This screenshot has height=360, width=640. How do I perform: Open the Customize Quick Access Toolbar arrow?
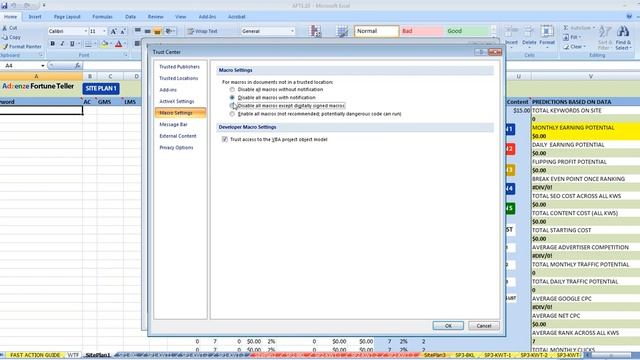[44, 6]
